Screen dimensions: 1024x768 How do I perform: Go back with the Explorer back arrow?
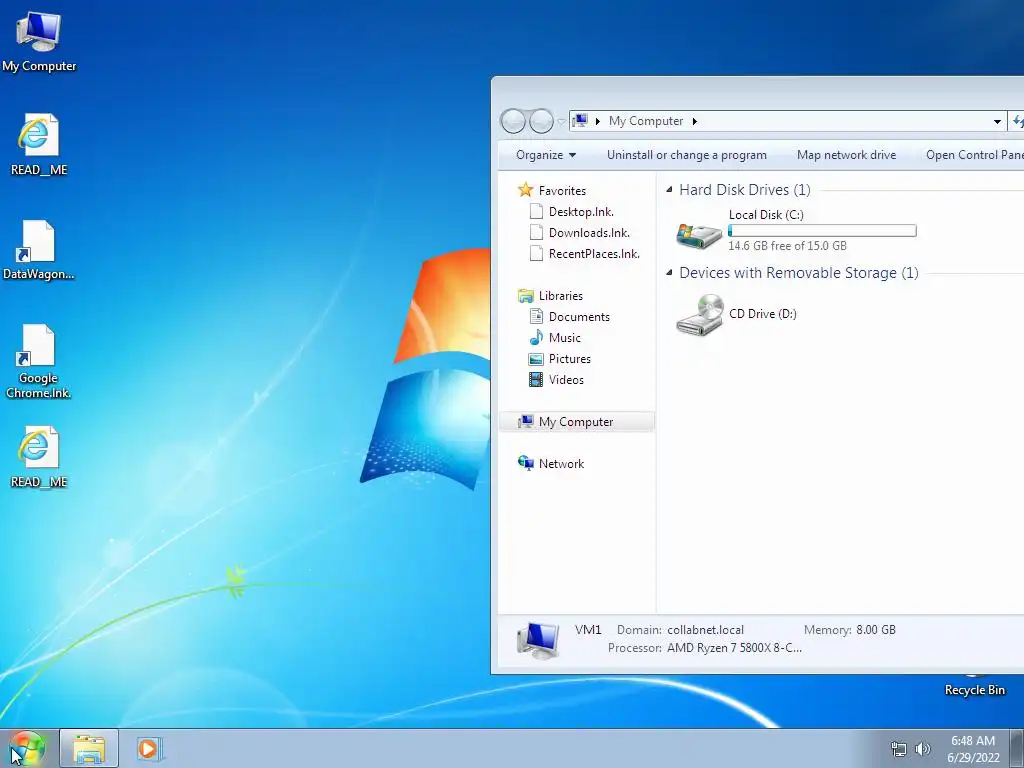513,121
